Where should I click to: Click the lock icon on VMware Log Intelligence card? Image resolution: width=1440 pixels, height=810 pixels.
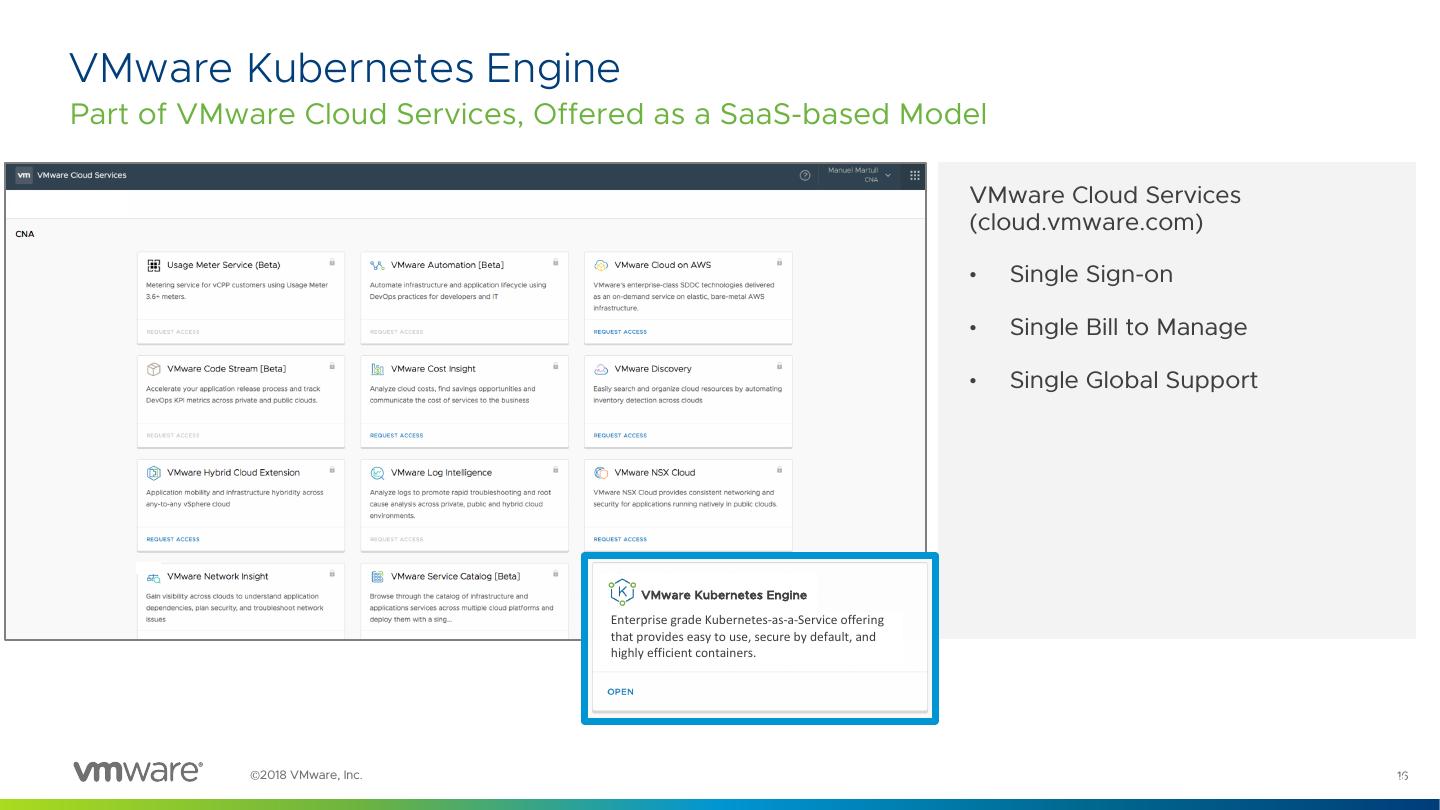556,469
